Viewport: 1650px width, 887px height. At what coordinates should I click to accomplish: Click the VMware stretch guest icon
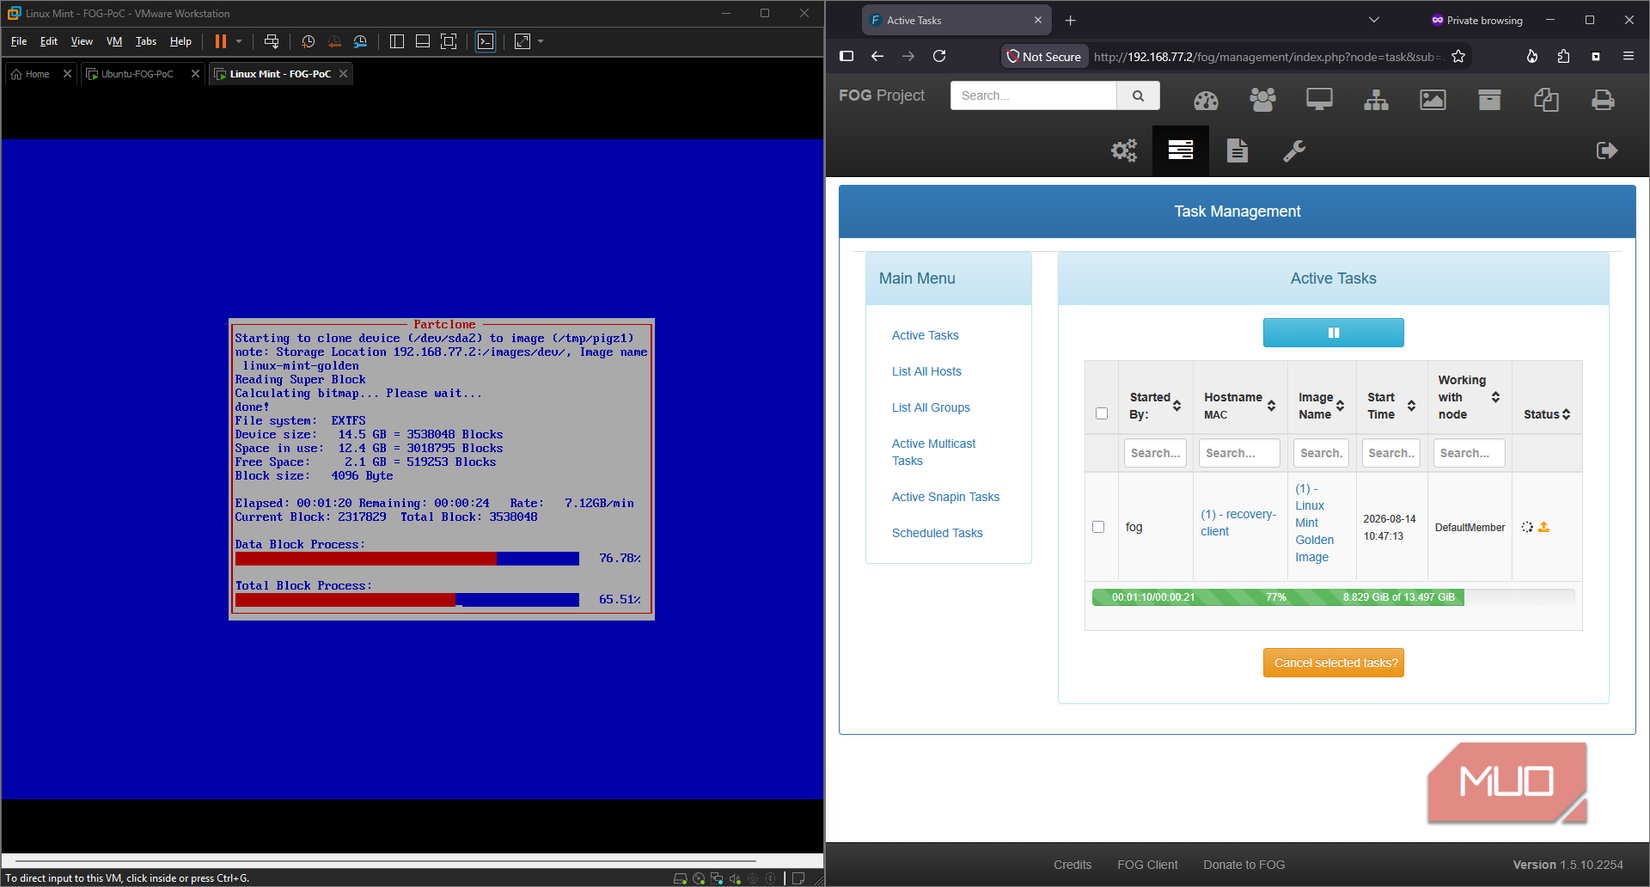522,41
